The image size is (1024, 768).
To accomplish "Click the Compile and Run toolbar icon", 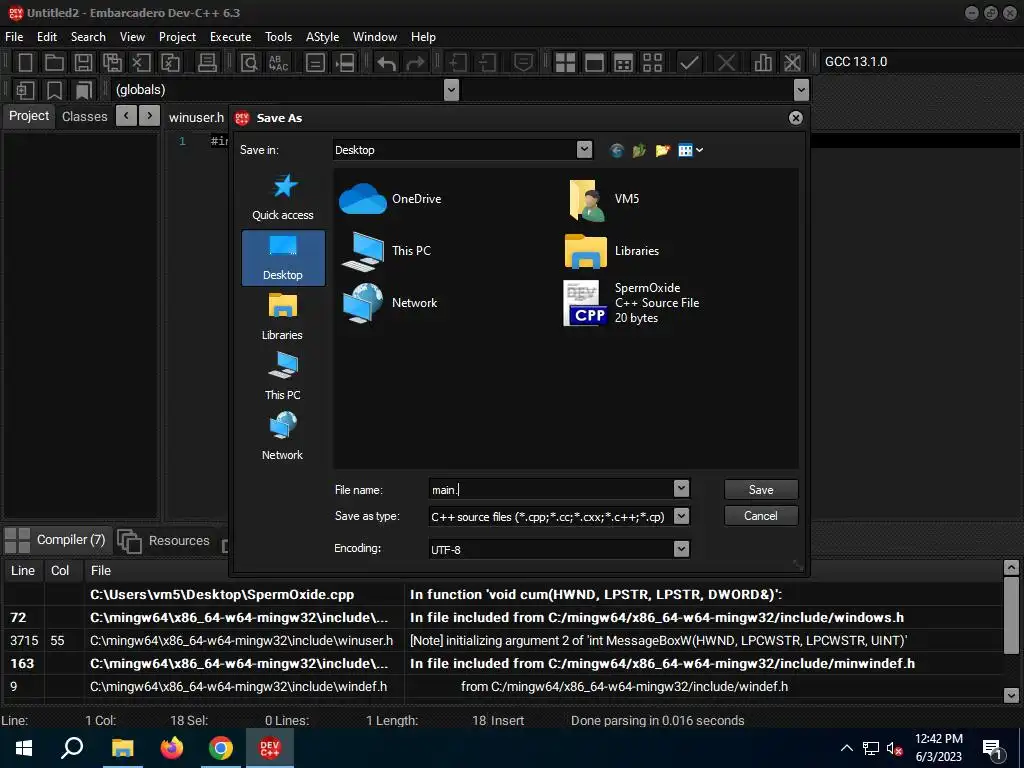I will pos(624,62).
